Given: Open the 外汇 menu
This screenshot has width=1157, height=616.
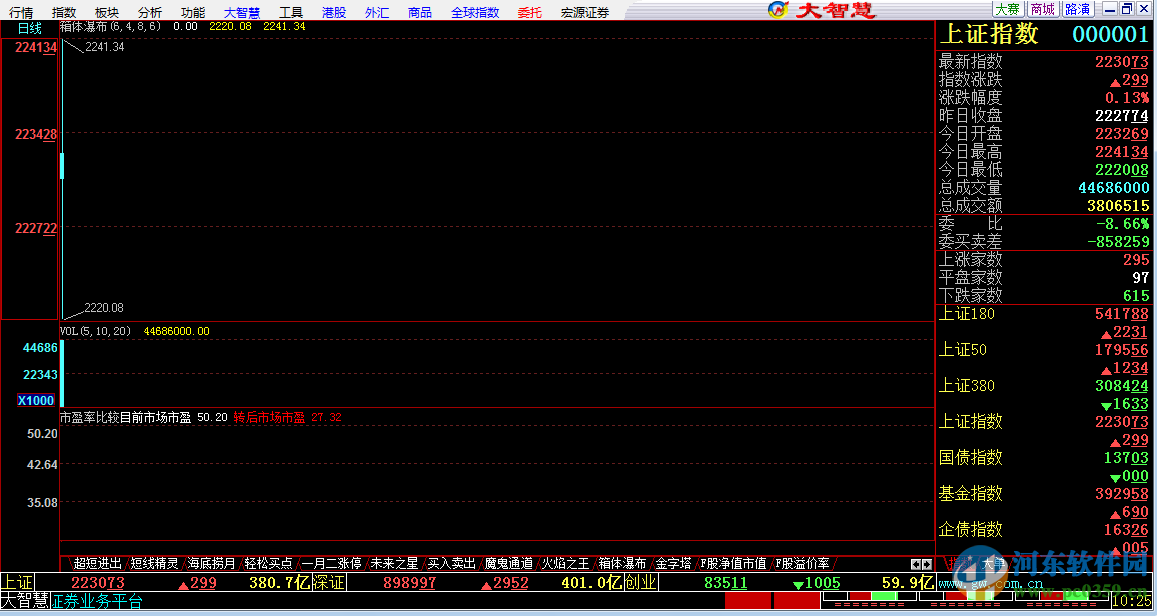Looking at the screenshot, I should tap(376, 12).
